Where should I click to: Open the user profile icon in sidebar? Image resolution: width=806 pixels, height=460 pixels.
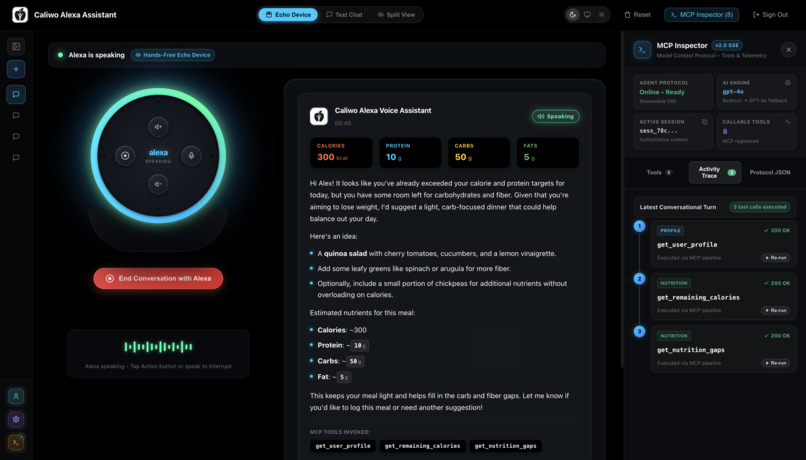[x=16, y=396]
